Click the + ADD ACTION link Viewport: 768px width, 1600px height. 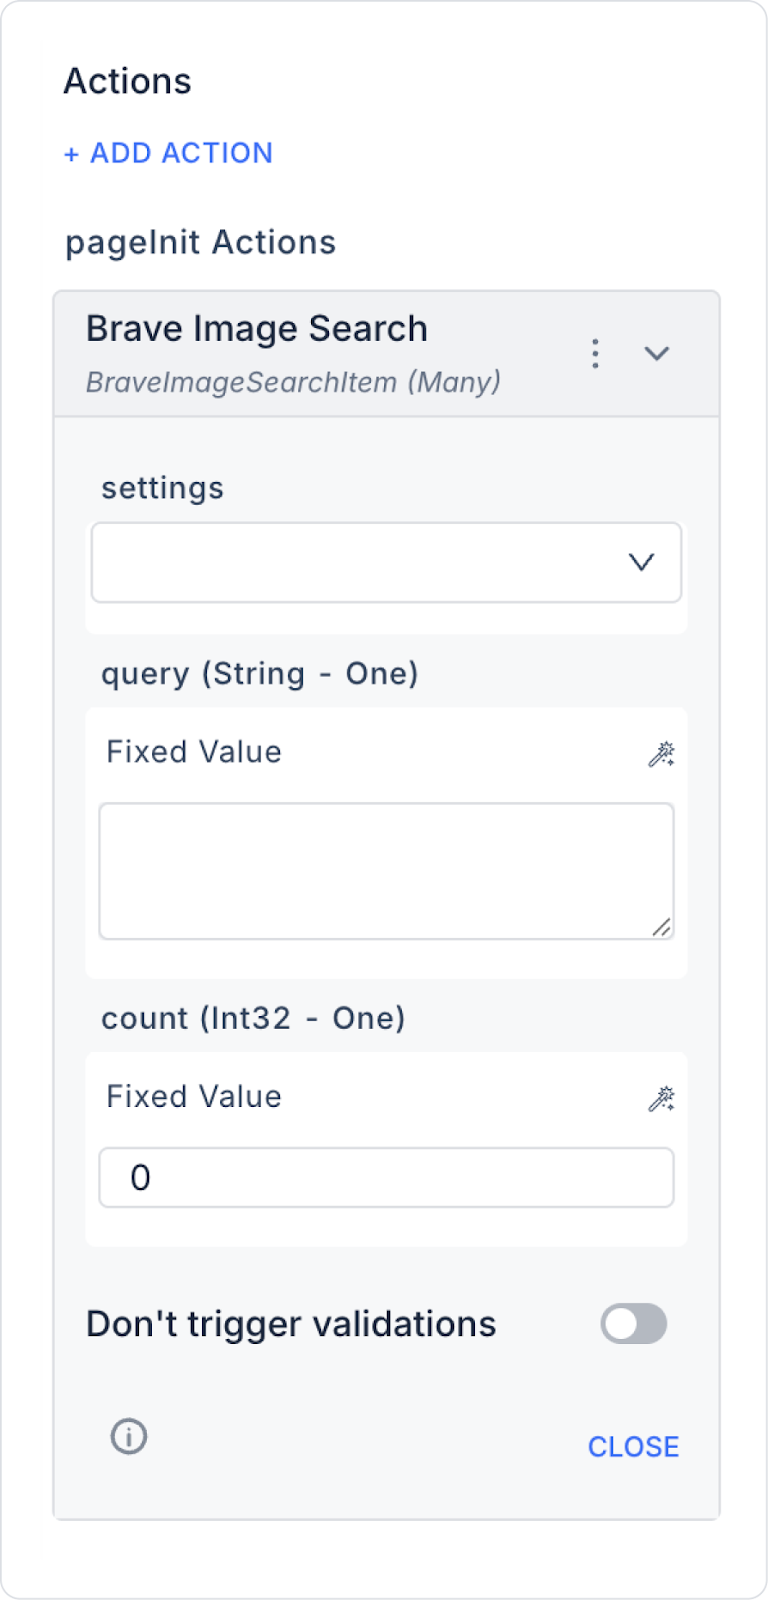[x=168, y=153]
